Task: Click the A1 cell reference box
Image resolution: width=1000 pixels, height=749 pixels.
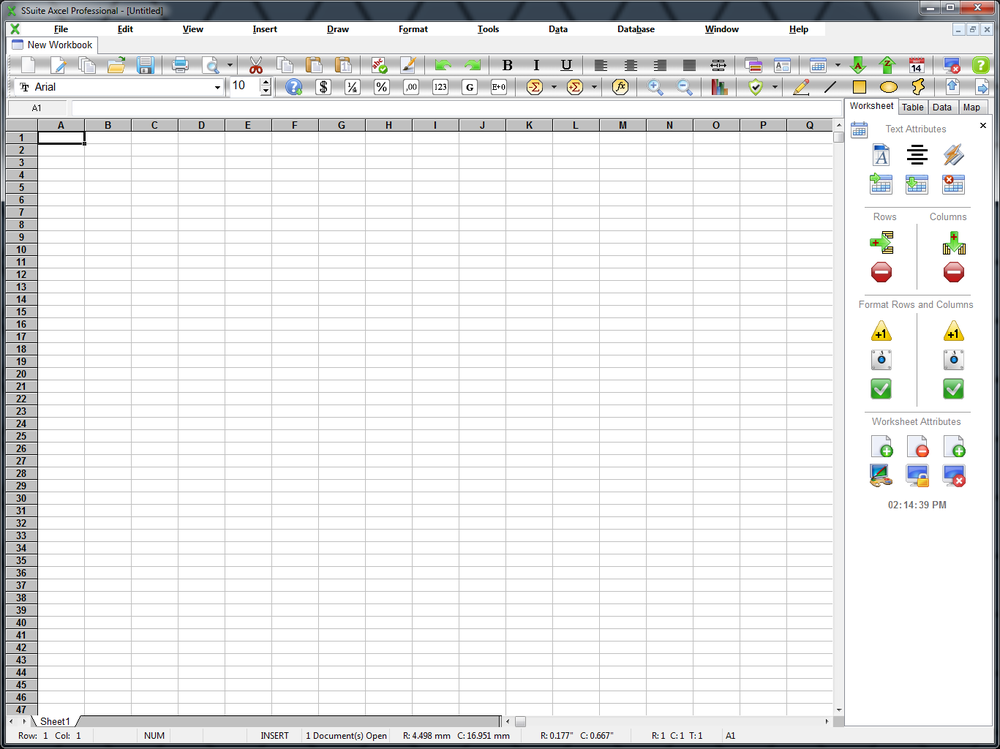Action: (36, 108)
